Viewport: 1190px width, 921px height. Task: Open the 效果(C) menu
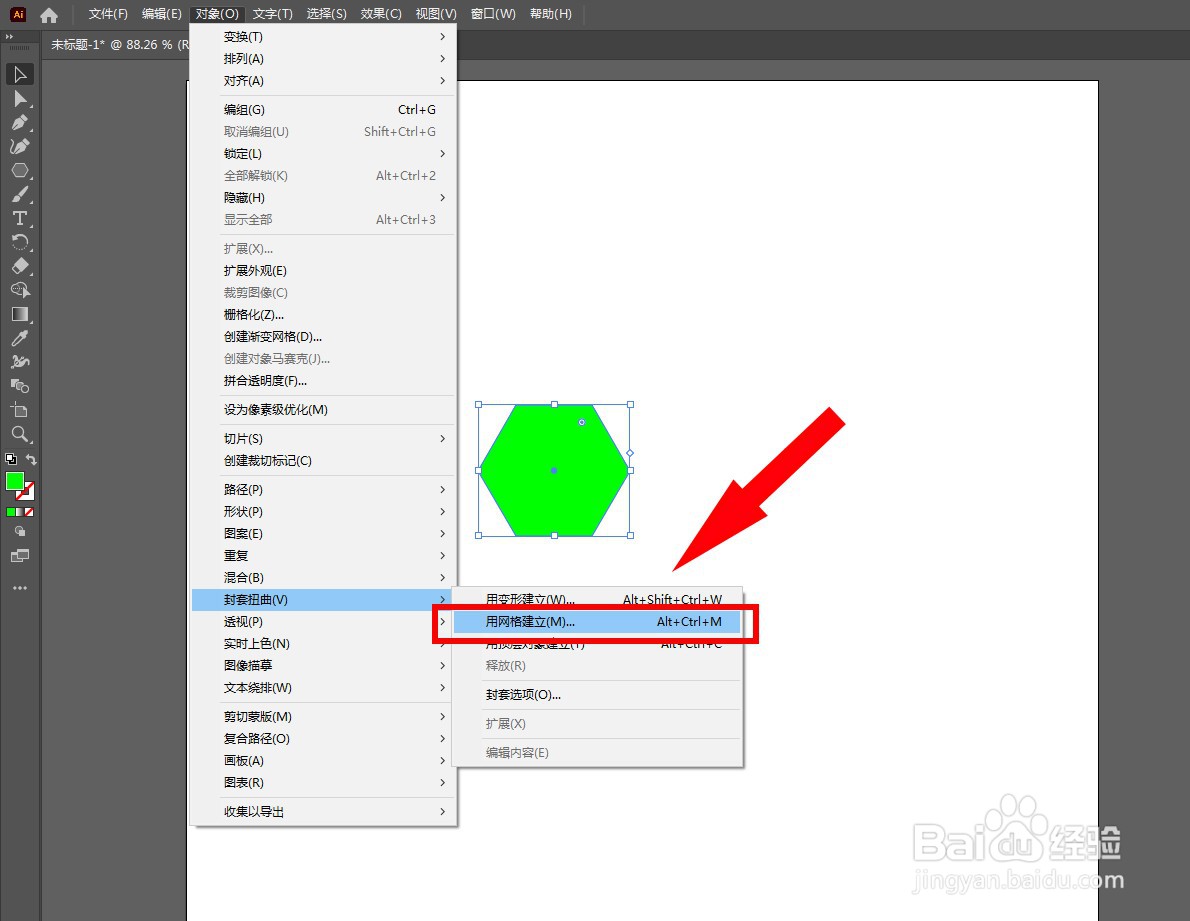coord(381,14)
